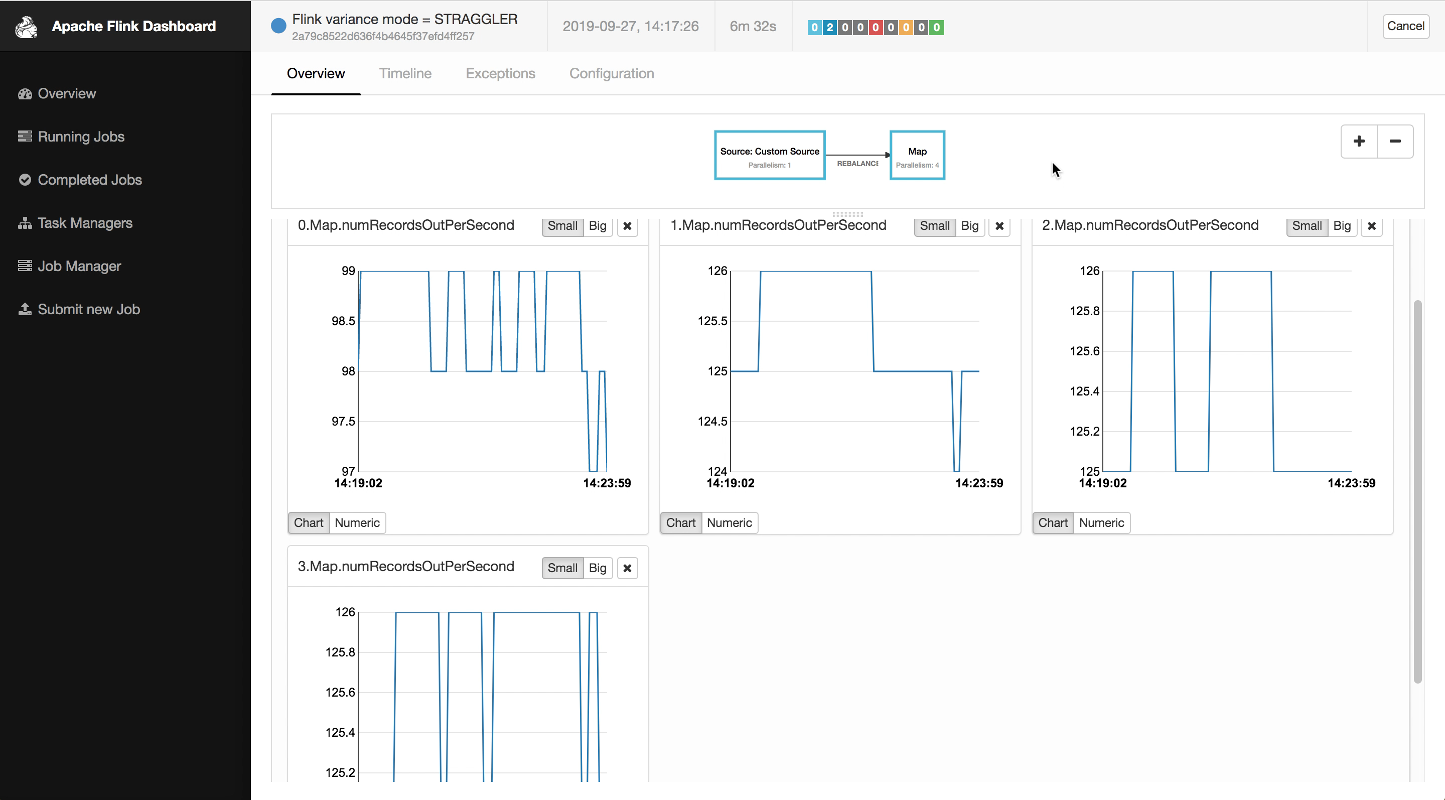The image size is (1445, 800).
Task: Cancel the running Flink job
Action: click(1405, 26)
